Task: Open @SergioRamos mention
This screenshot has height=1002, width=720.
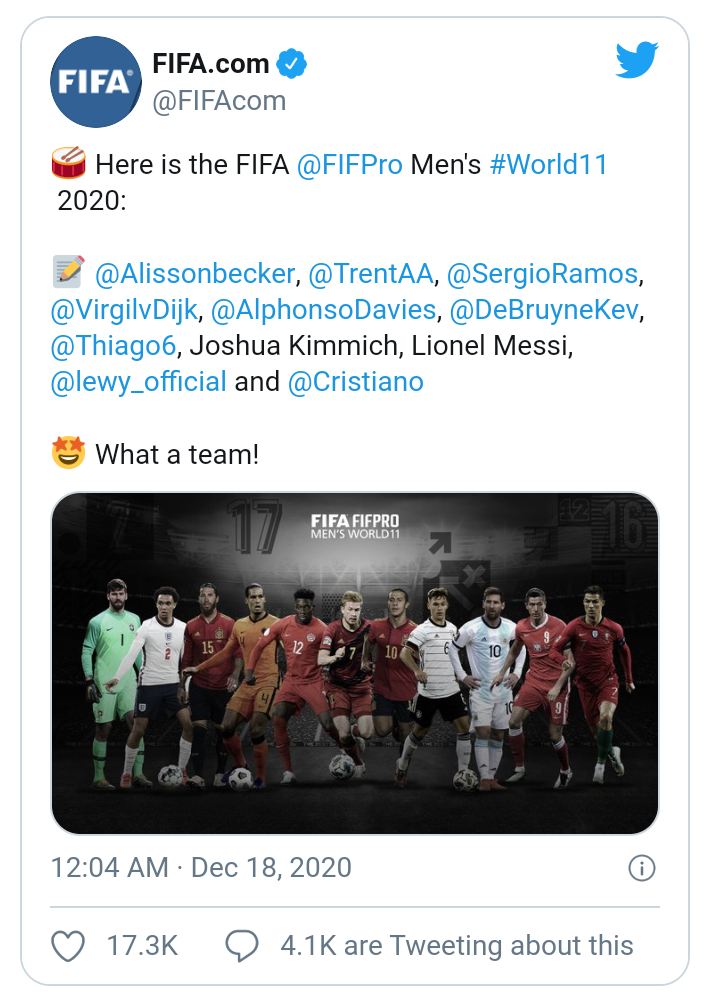Action: click(x=541, y=273)
